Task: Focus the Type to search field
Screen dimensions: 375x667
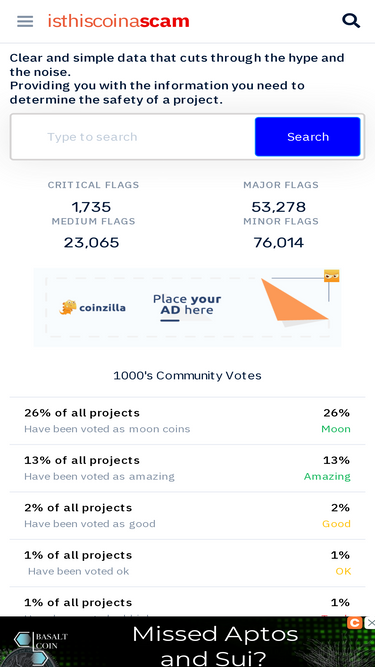Action: 133,137
